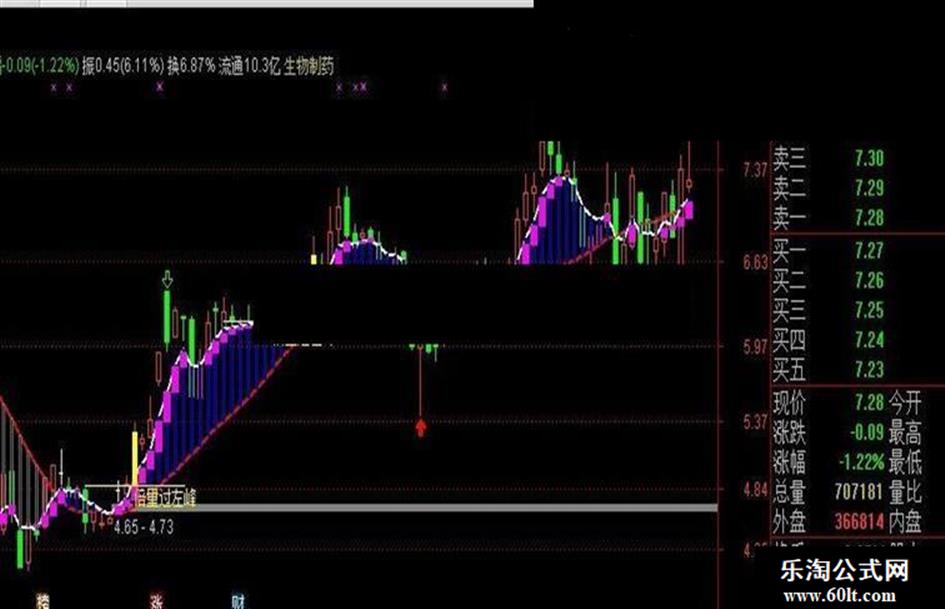Screen dimensions: 945x609
Task: Click the 倍量过左峰 chart annotation
Action: pos(165,497)
